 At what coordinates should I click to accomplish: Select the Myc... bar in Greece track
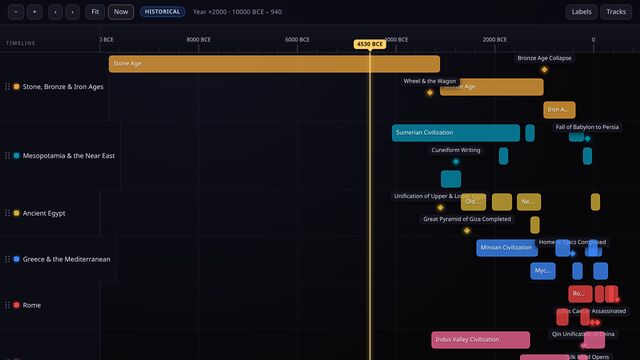click(x=543, y=271)
